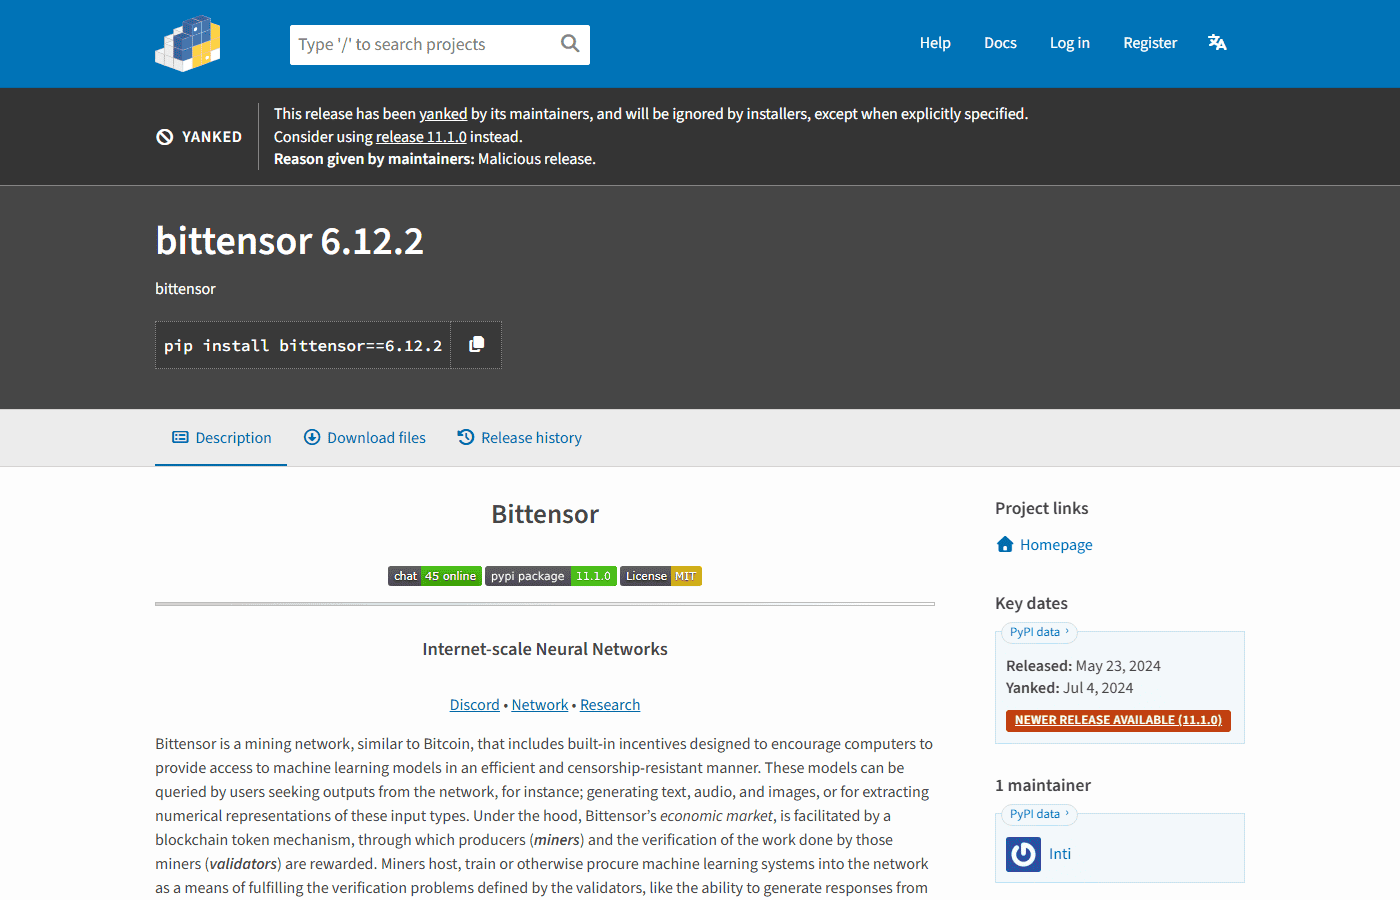Open the language selector icon
This screenshot has width=1400, height=900.
tap(1217, 43)
